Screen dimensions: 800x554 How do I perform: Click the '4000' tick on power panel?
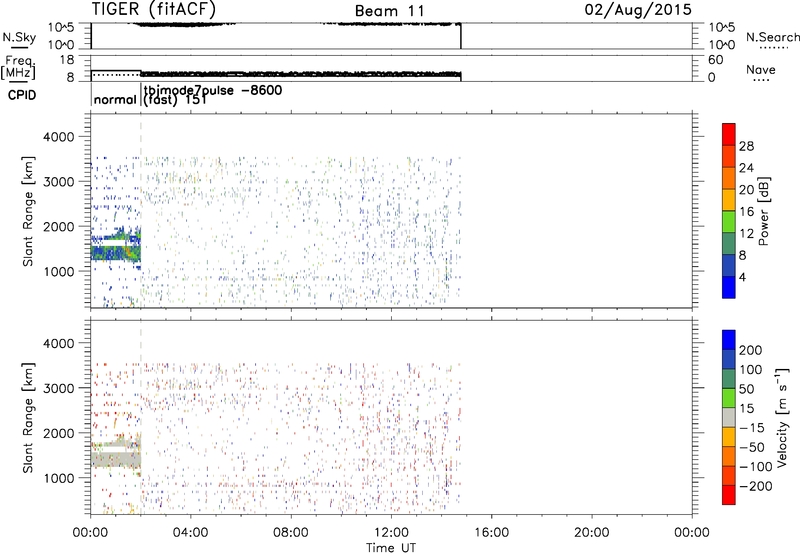(59, 137)
